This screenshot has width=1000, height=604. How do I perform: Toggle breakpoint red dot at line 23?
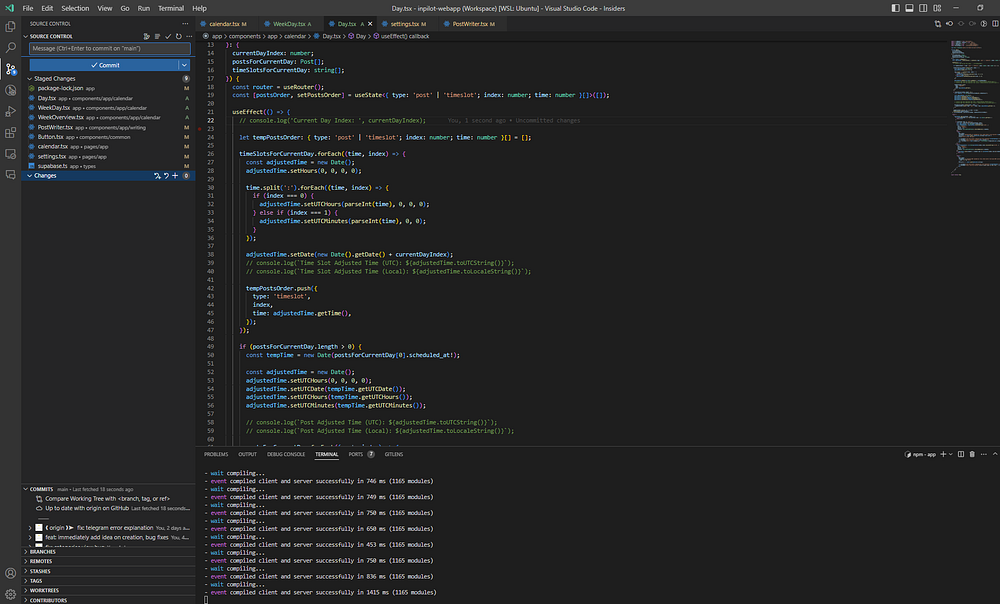[x=201, y=129]
